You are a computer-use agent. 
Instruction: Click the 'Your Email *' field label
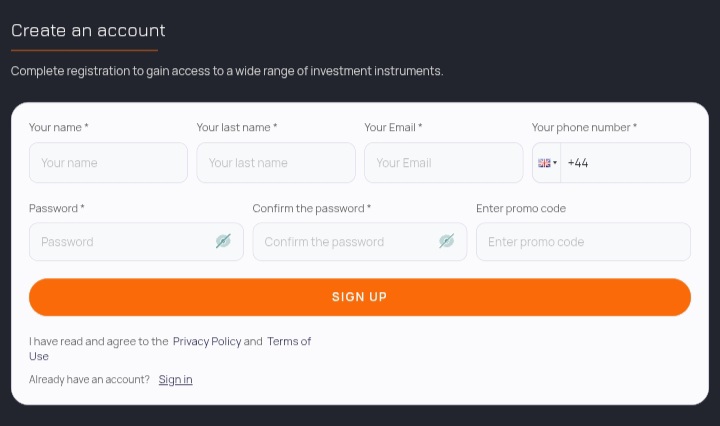point(393,127)
